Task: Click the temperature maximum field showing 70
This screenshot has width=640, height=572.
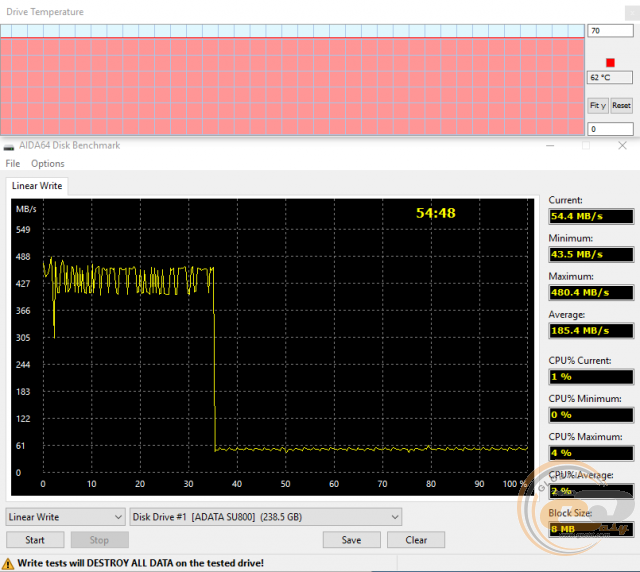Action: pos(610,31)
